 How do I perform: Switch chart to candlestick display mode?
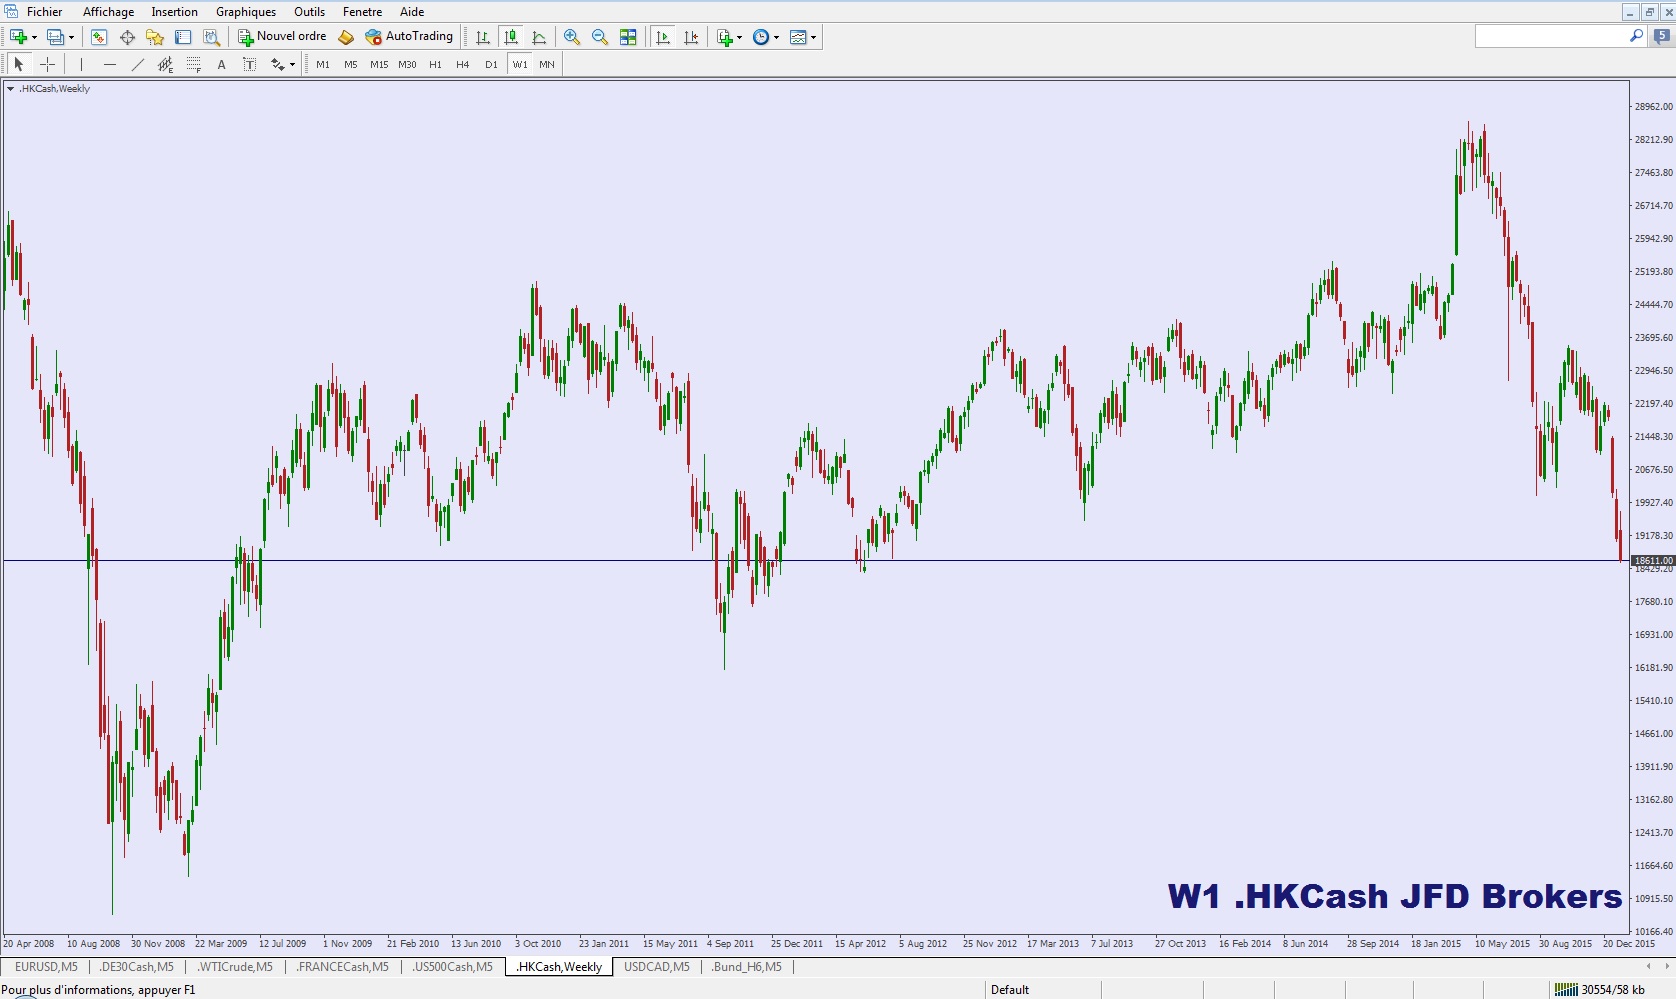511,37
